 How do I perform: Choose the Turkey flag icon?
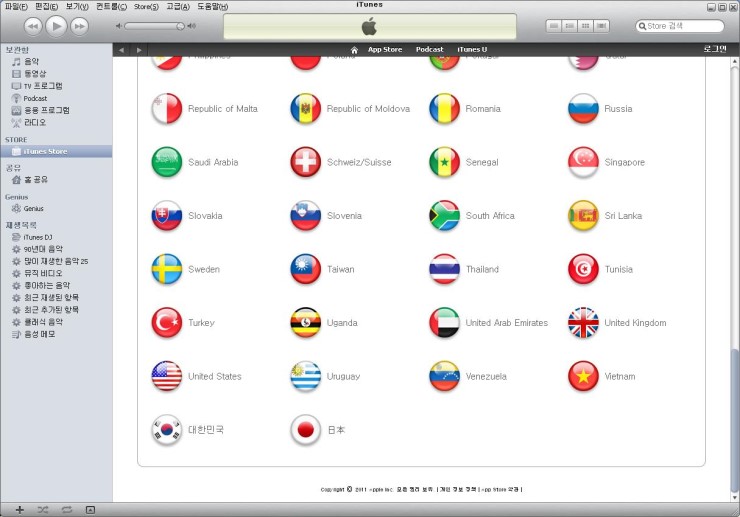(x=167, y=323)
